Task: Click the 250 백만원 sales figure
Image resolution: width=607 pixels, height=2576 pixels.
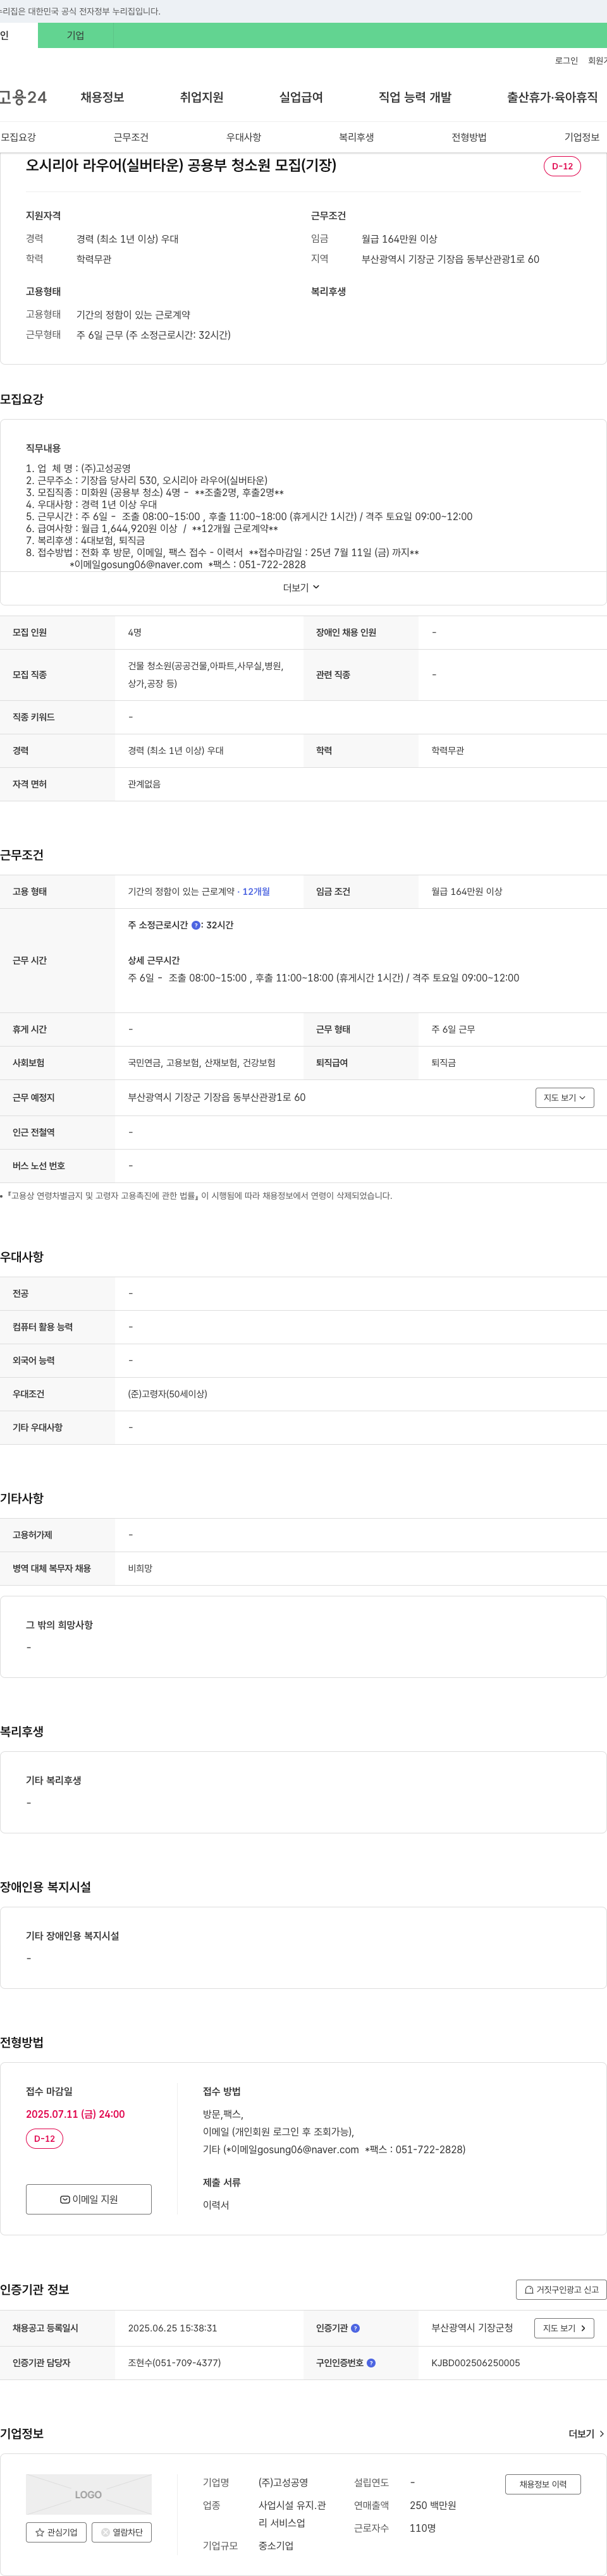Action: pos(433,2505)
